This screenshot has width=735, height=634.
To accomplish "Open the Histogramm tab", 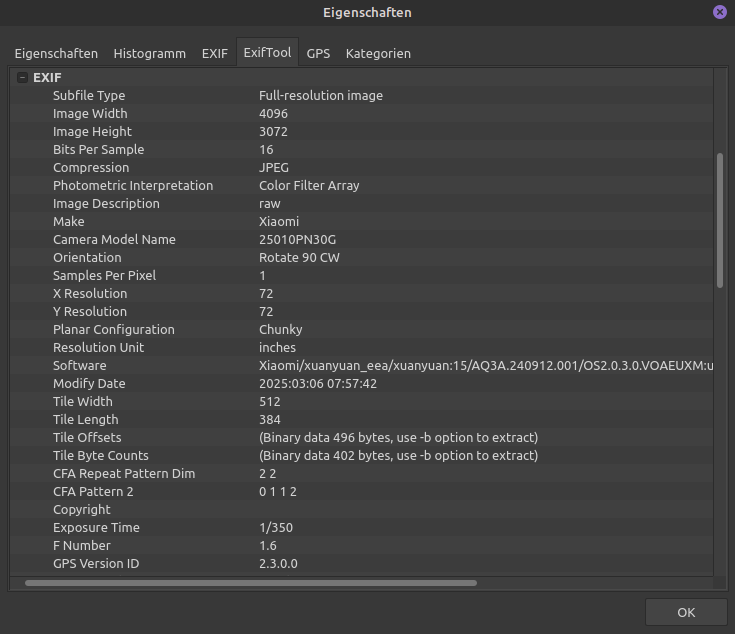I will (149, 54).
